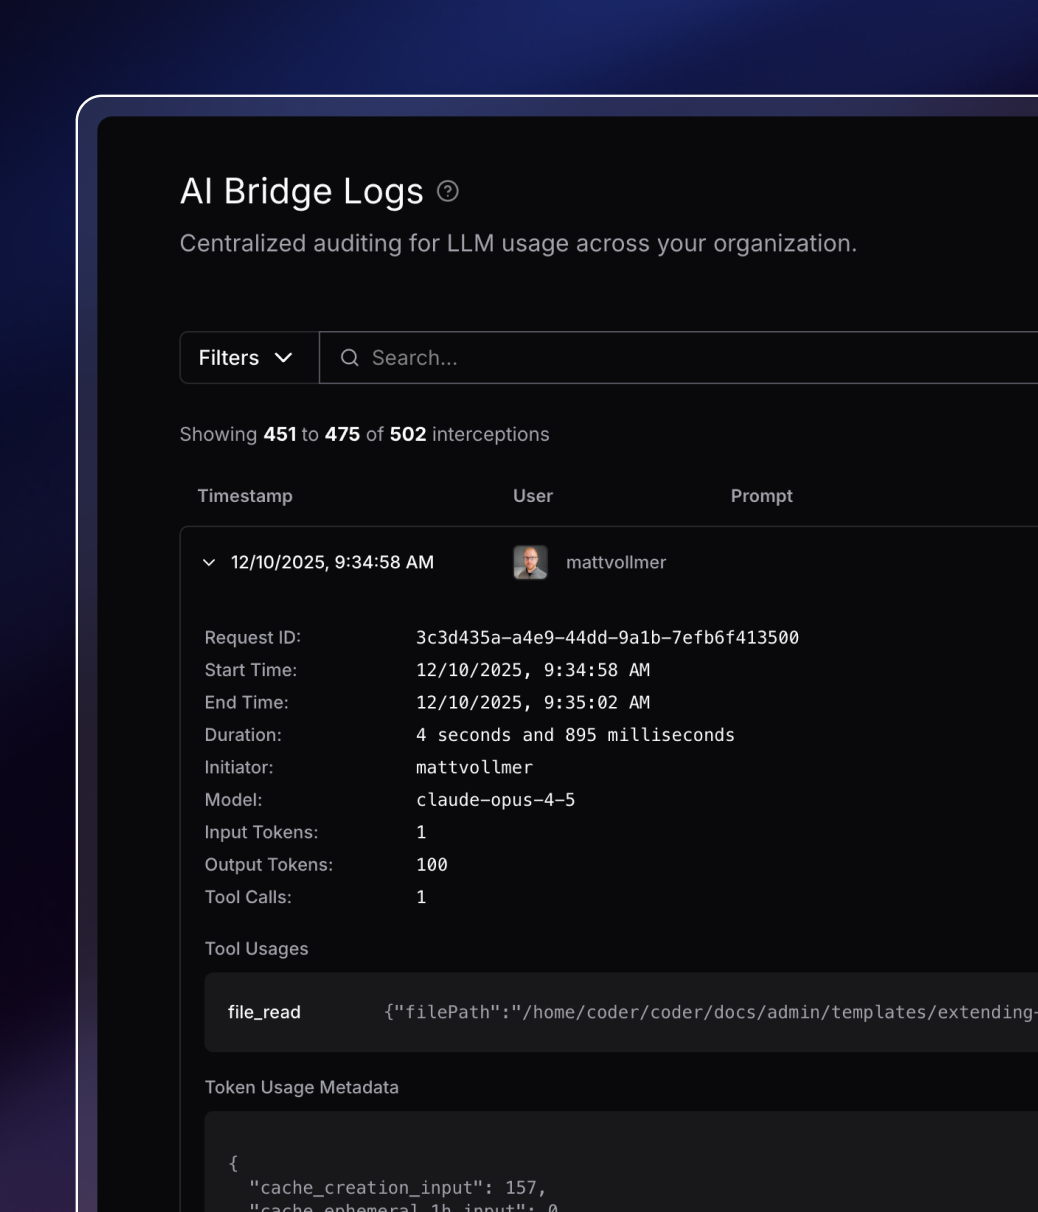Image resolution: width=1038 pixels, height=1212 pixels.
Task: Open the Filters dropdown
Action: (246, 357)
